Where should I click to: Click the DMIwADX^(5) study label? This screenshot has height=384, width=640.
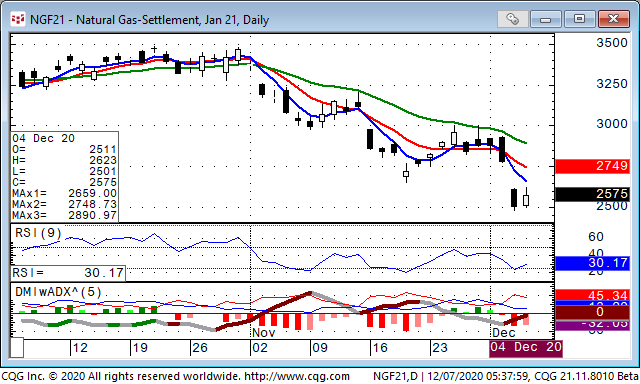click(58, 292)
